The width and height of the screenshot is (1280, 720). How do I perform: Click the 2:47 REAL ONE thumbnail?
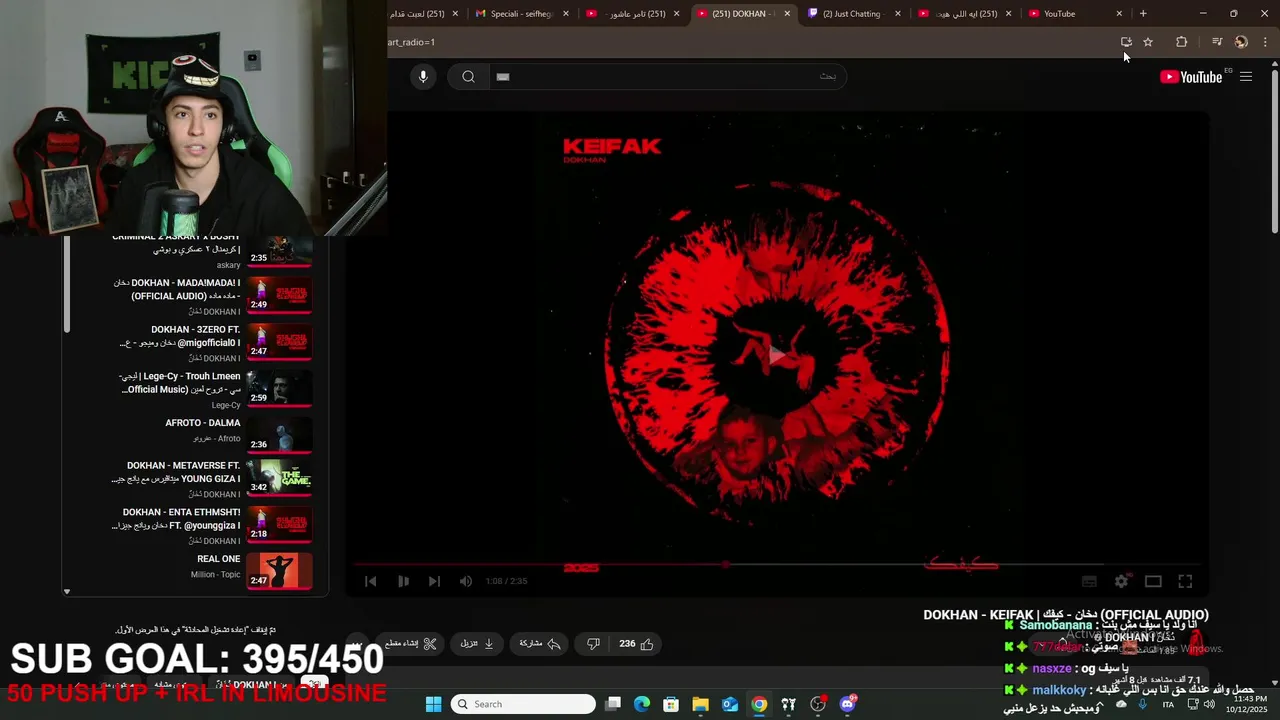(280, 570)
